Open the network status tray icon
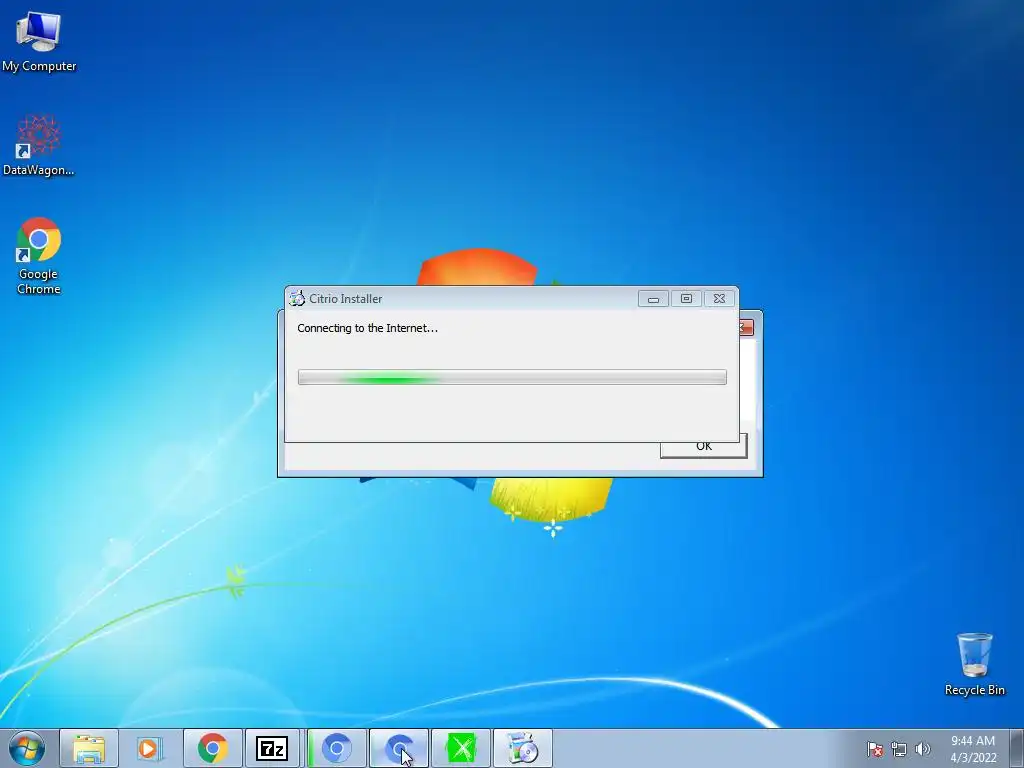 [x=899, y=749]
